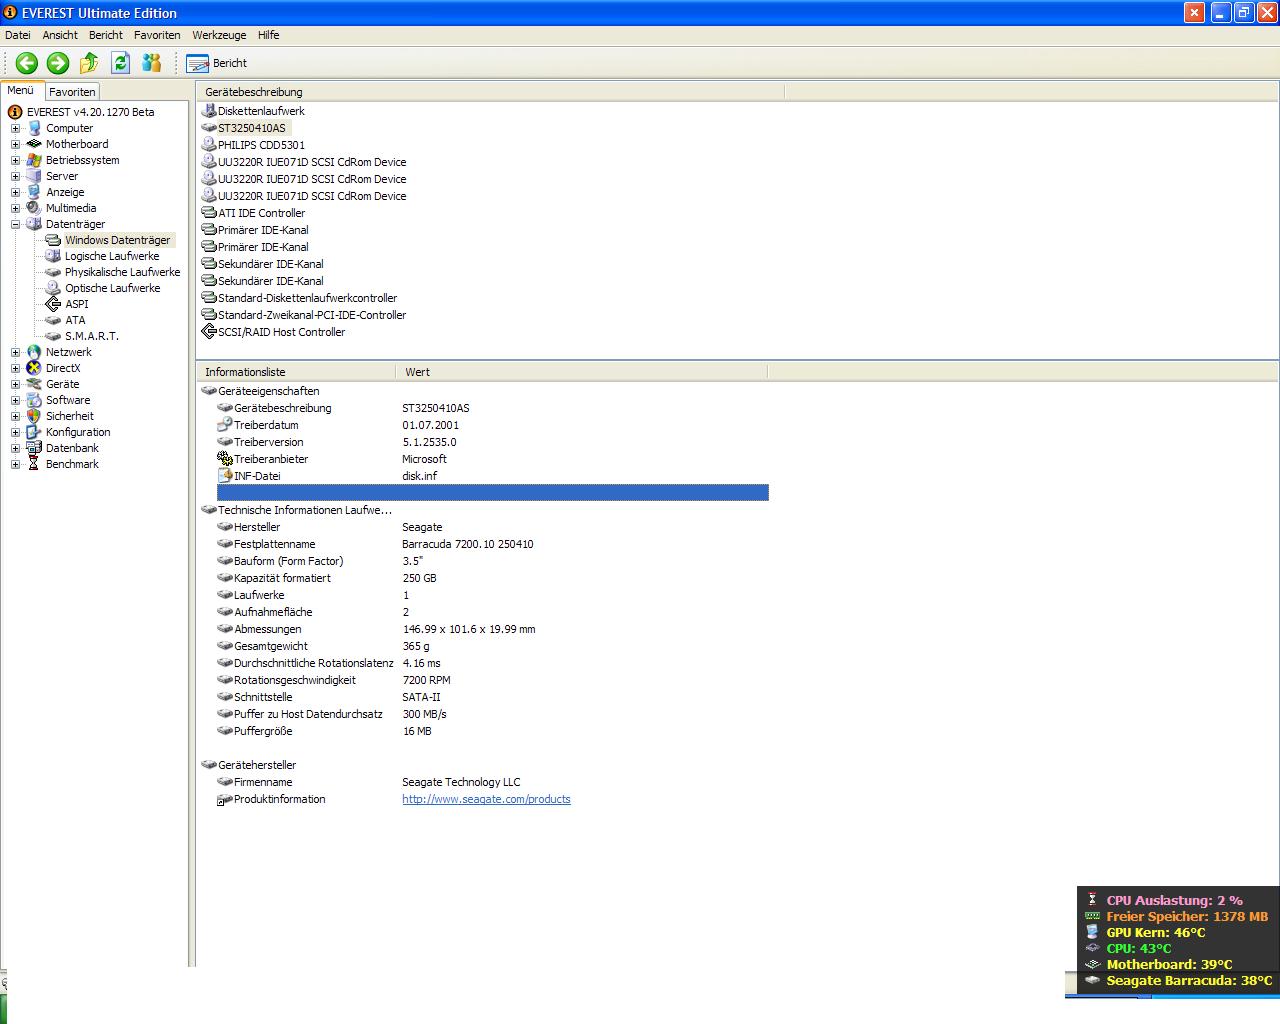Image resolution: width=1280 pixels, height=1024 pixels.
Task: Click the Bericht toolbar button
Action: point(216,63)
